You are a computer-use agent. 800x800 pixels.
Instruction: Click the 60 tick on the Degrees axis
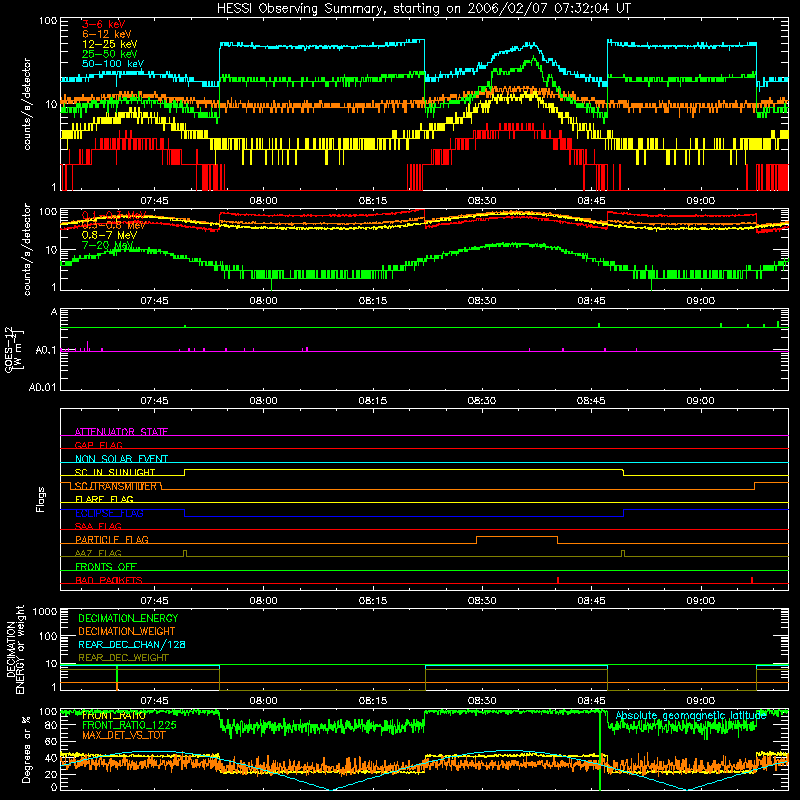(x=51, y=742)
